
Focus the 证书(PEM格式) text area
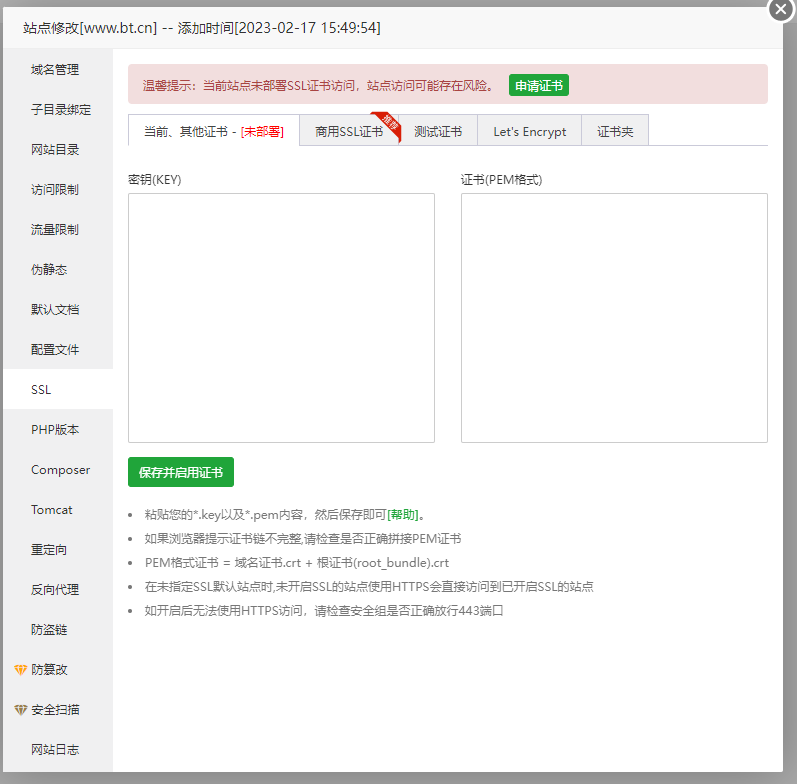point(614,317)
